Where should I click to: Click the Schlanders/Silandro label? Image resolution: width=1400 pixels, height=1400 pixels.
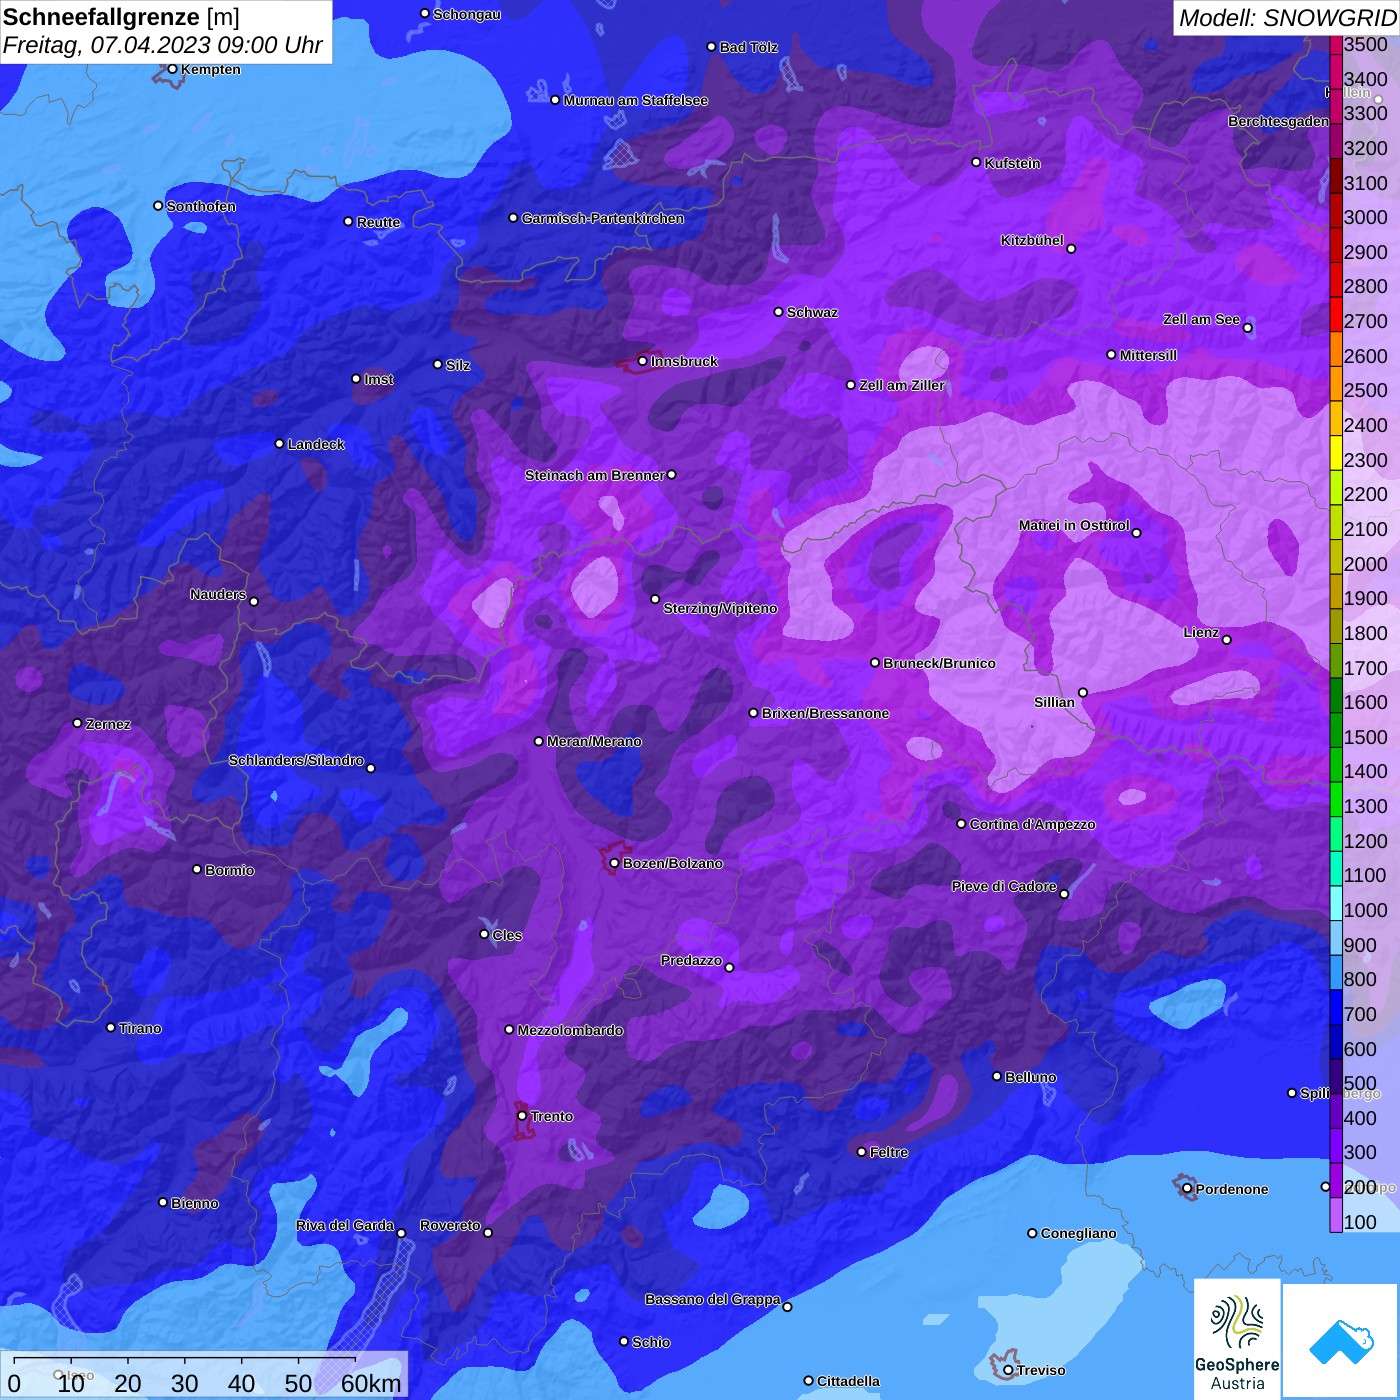(x=296, y=760)
